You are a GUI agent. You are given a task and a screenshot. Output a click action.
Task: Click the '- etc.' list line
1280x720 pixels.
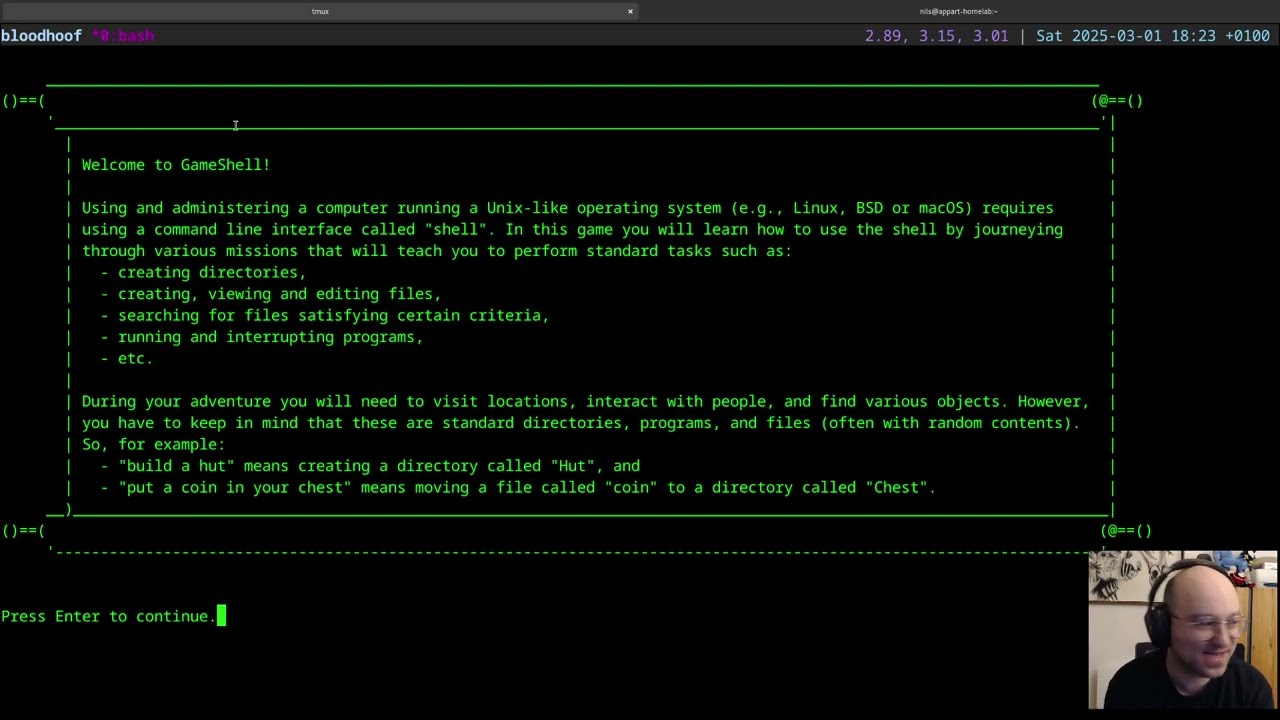coord(127,358)
